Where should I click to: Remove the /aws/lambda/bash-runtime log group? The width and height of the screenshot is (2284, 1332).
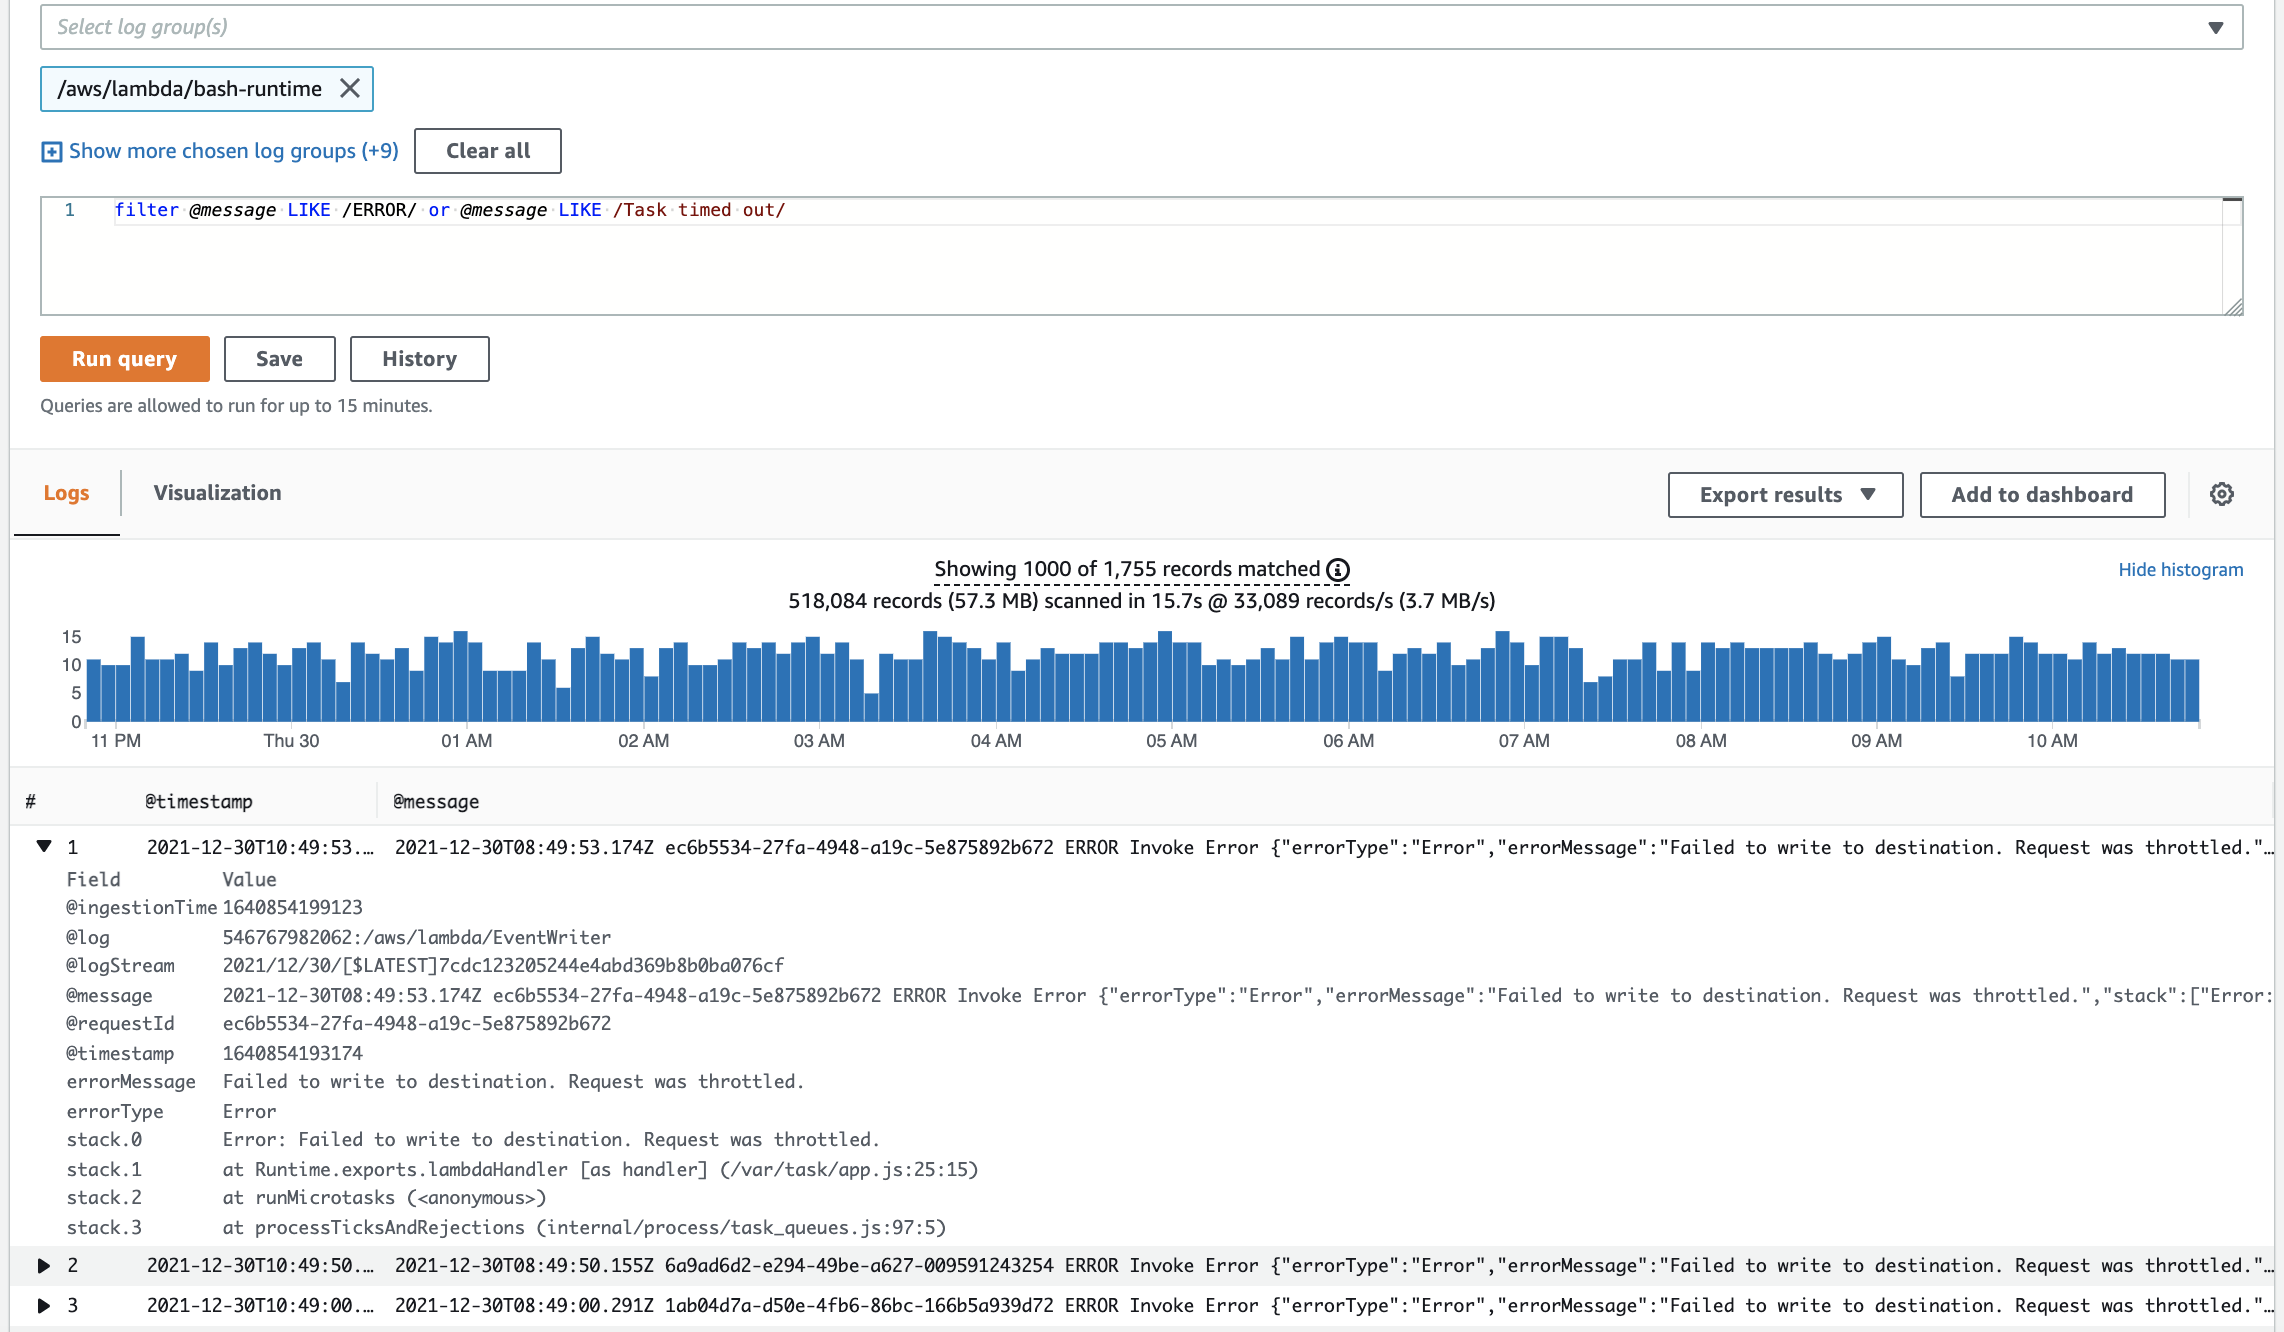click(x=351, y=88)
